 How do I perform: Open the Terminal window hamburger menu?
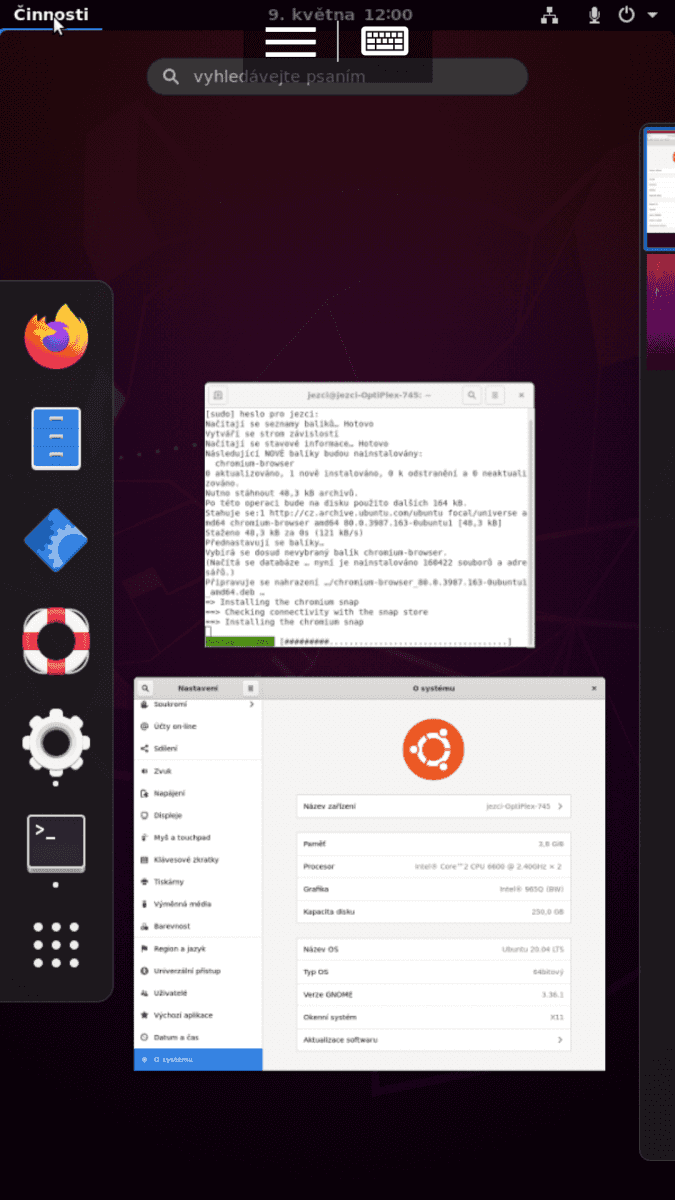tap(494, 395)
